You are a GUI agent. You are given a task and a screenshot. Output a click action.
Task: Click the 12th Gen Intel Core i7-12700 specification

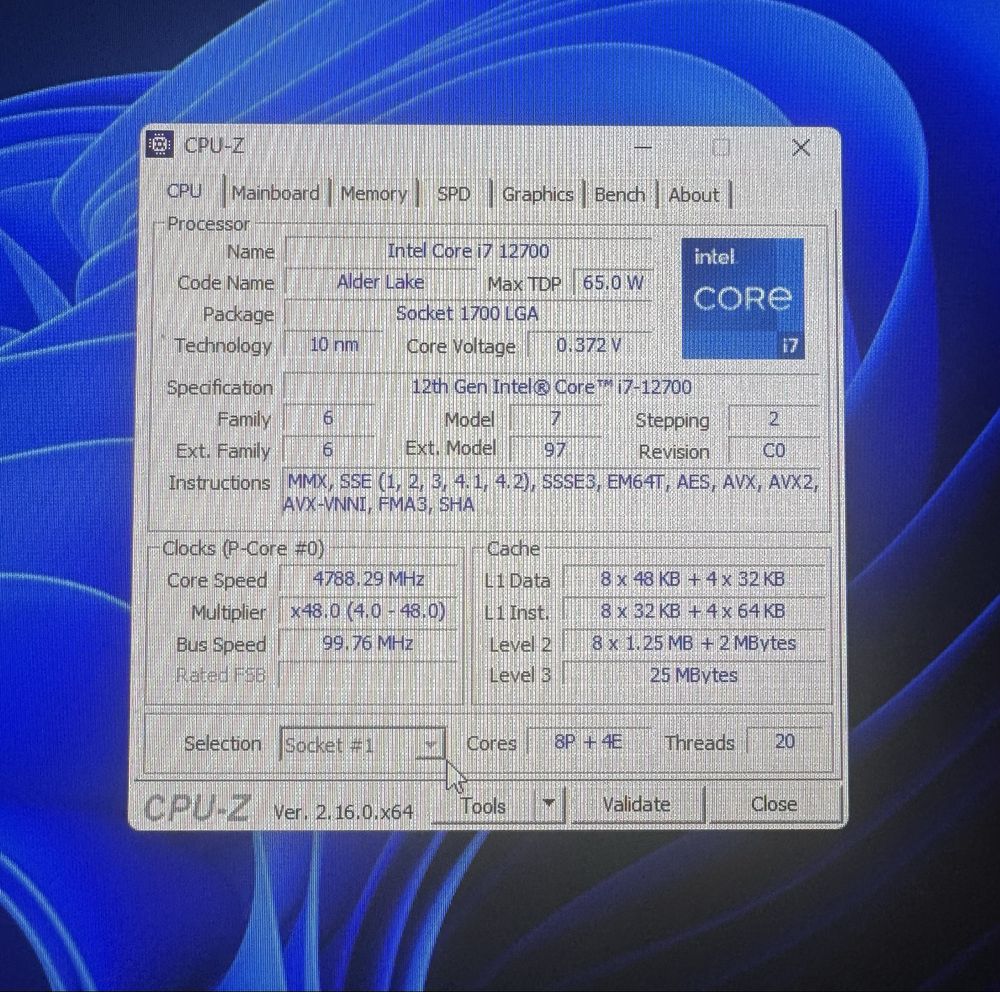coord(551,387)
